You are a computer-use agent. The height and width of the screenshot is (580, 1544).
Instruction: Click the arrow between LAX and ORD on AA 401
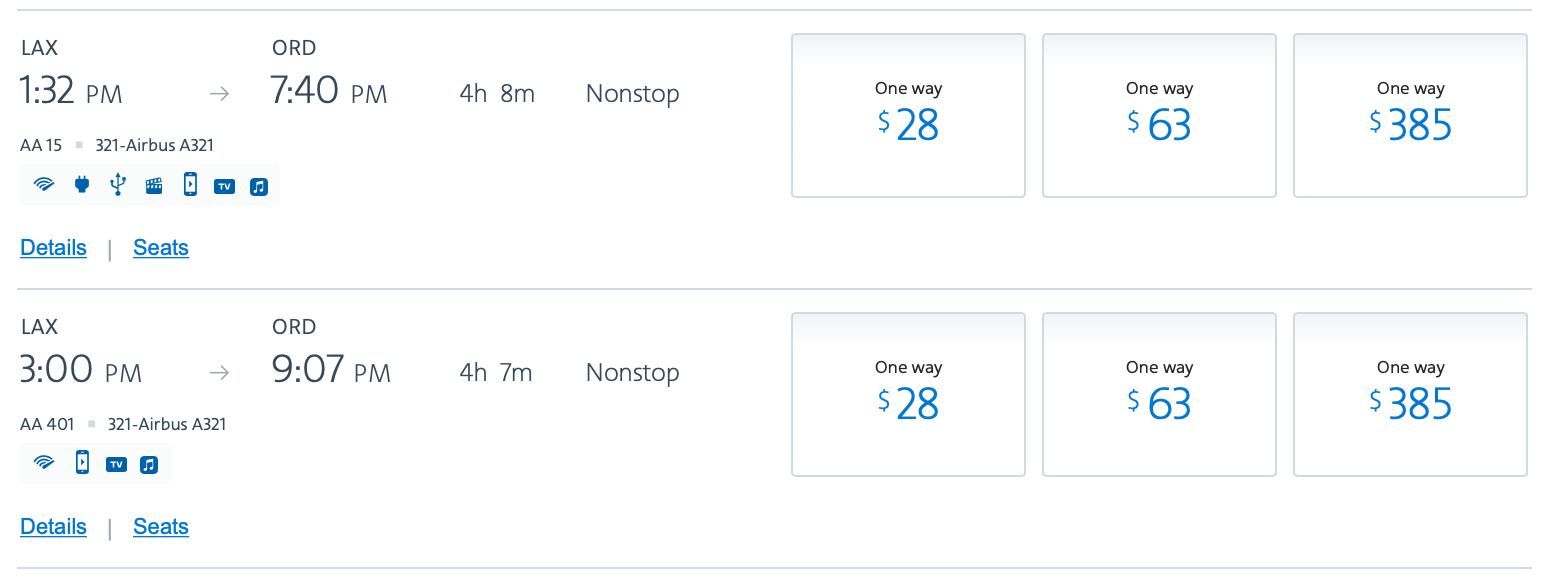click(218, 371)
